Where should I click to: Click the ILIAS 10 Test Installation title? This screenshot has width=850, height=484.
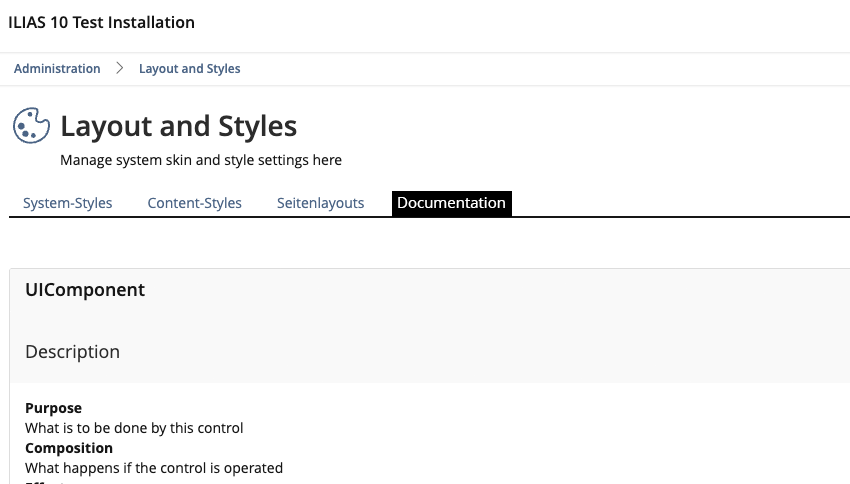tap(101, 22)
